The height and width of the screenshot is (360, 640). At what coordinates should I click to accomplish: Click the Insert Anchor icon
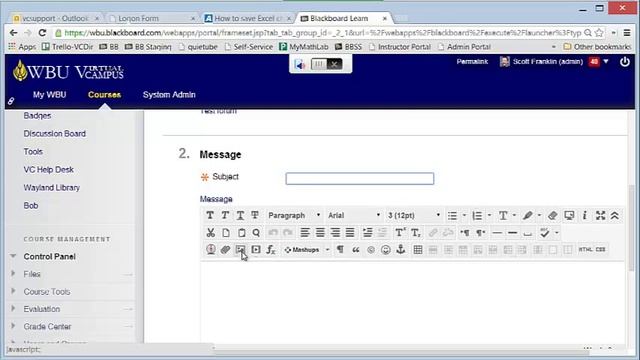coord(401,249)
